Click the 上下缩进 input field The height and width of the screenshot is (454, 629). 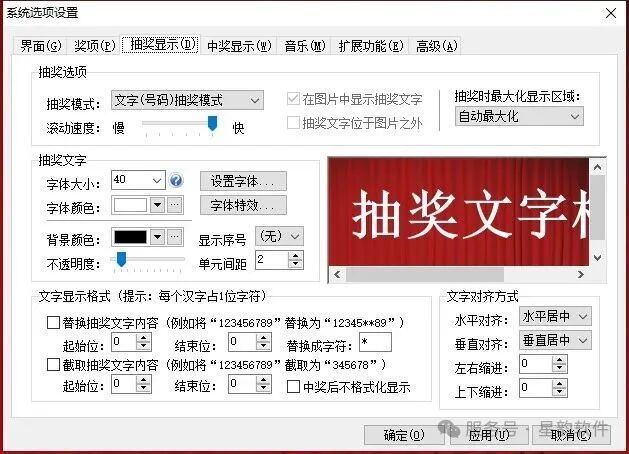point(536,388)
